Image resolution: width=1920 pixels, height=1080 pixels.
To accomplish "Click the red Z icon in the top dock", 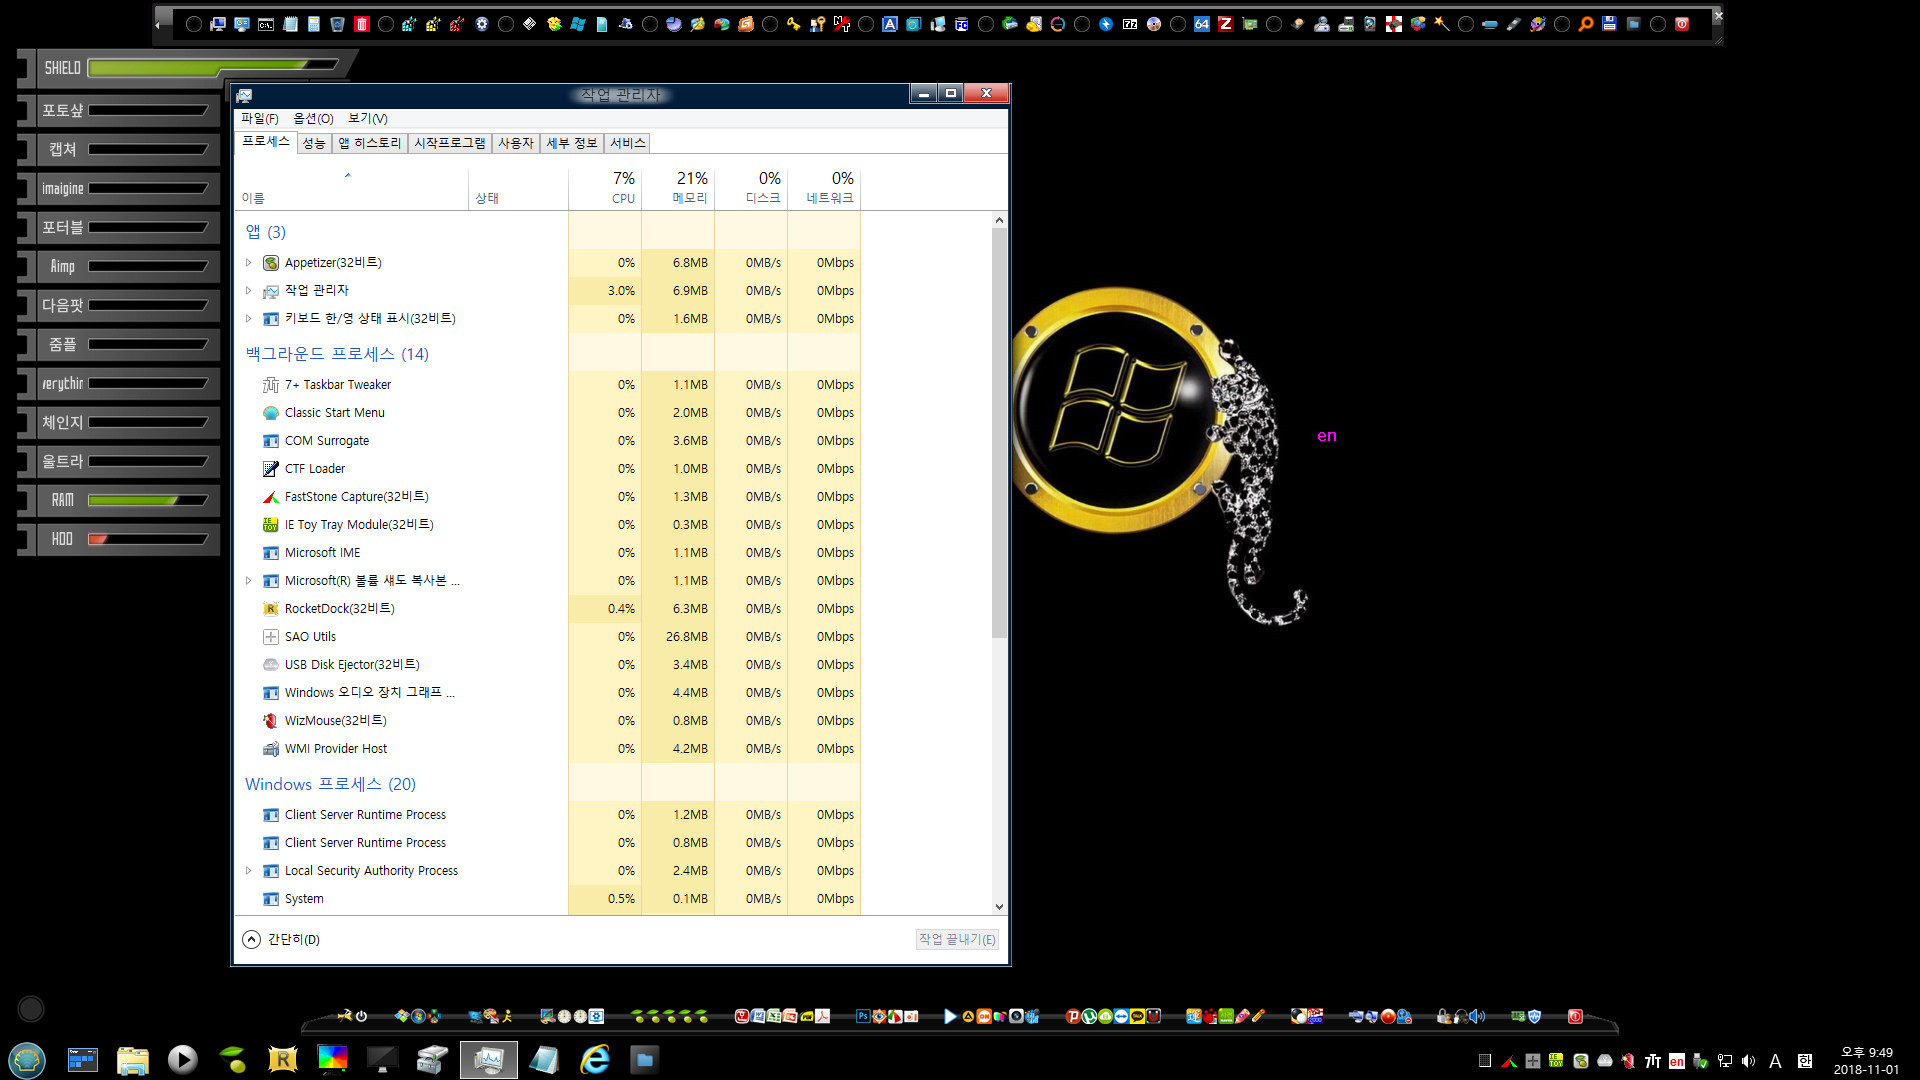I will pyautogui.click(x=1225, y=24).
